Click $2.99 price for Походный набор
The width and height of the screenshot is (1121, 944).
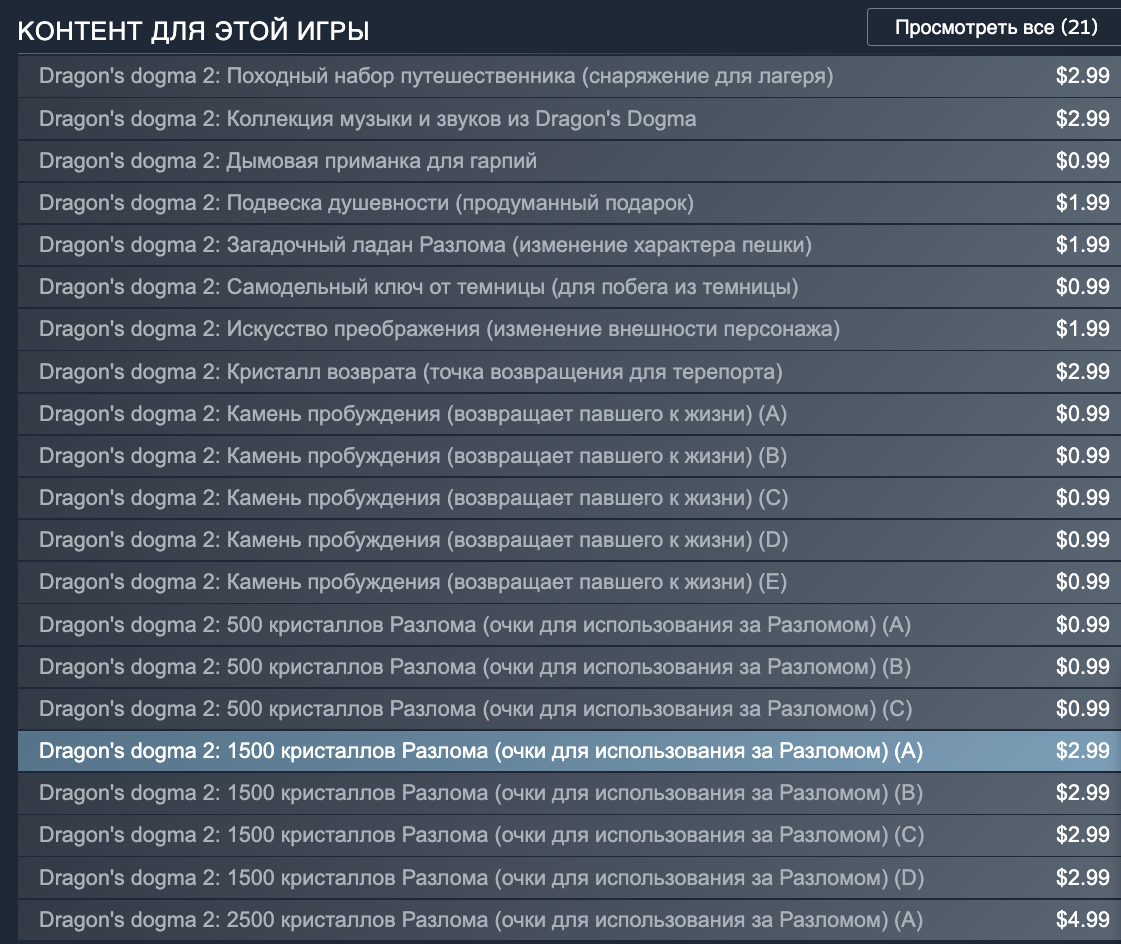pyautogui.click(x=1082, y=76)
